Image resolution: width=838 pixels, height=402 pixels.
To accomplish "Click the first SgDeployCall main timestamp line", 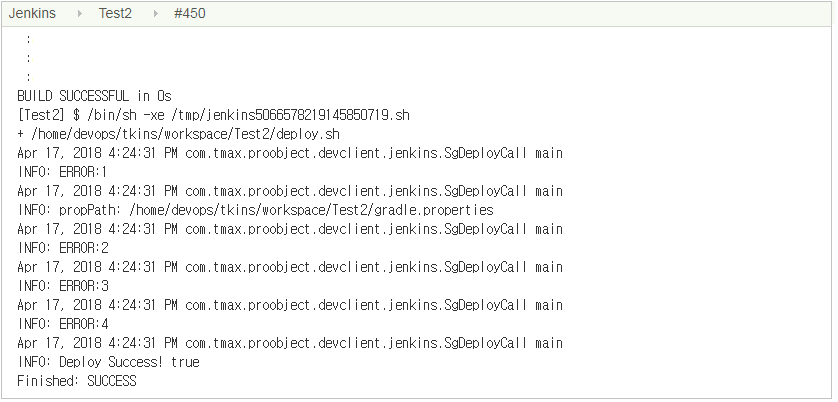I will tap(290, 153).
